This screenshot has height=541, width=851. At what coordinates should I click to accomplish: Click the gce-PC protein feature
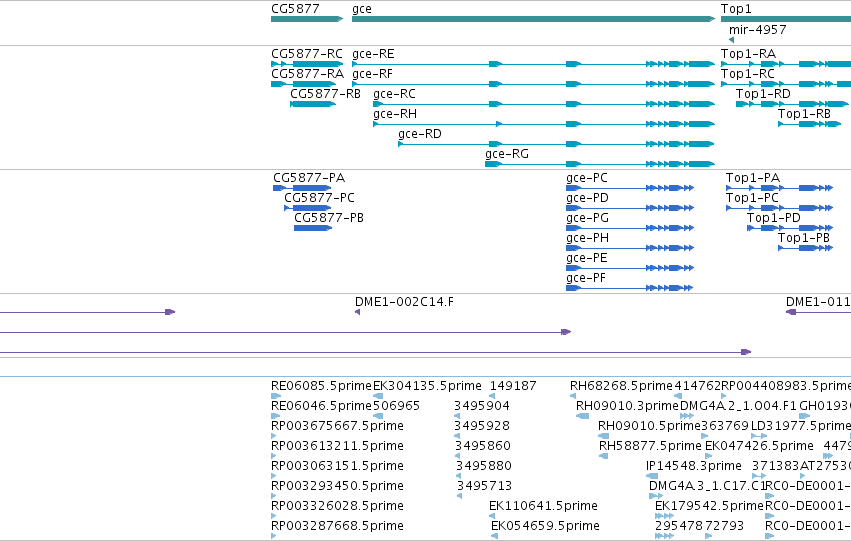630,188
